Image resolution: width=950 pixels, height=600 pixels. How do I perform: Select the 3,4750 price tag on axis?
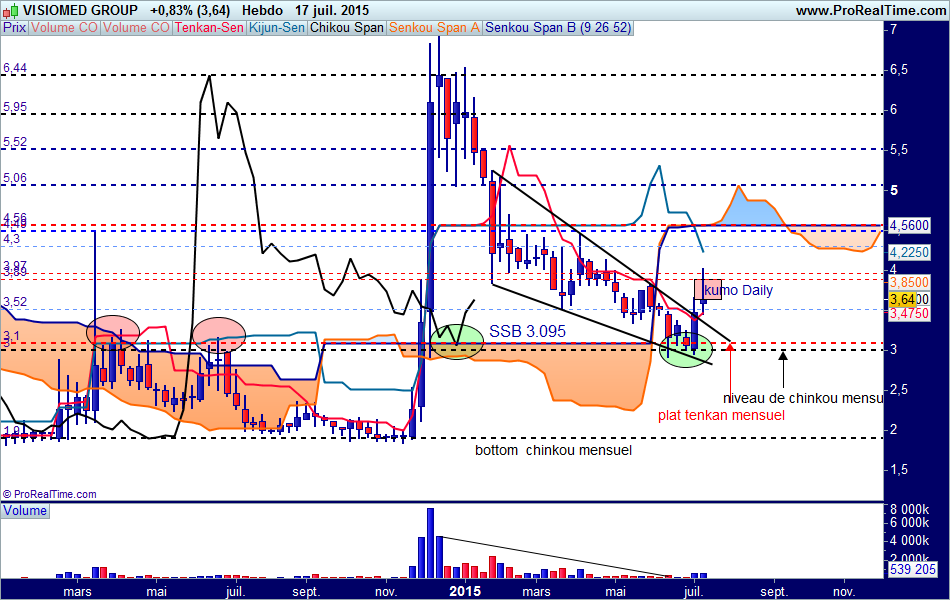[x=909, y=313]
